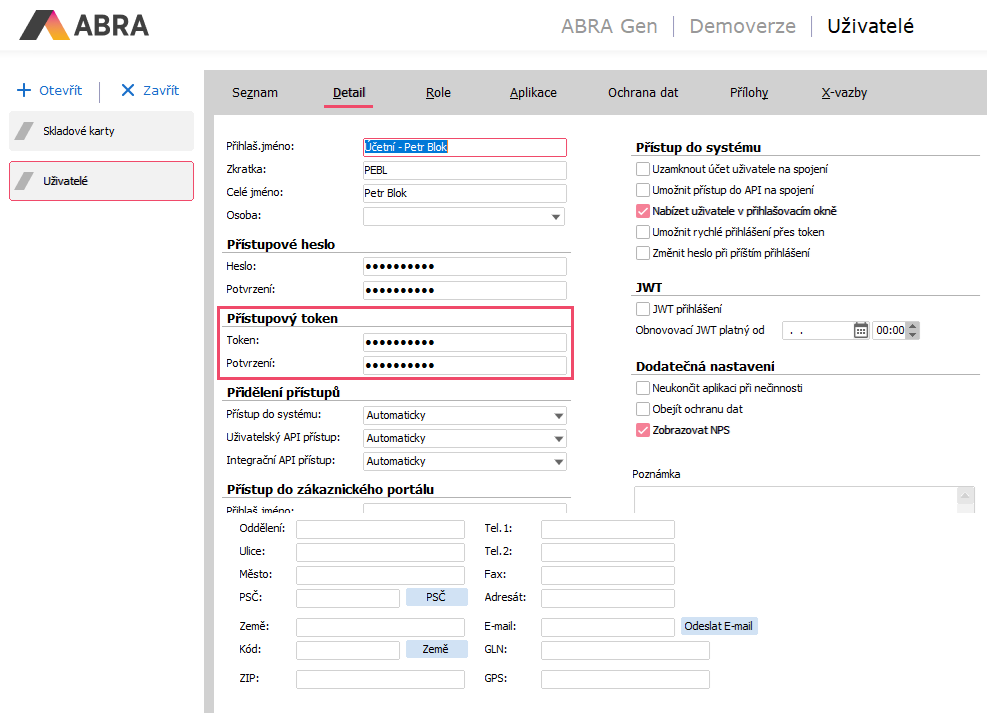The height and width of the screenshot is (713, 987).
Task: Check Obejít ochranu dat option
Action: tap(643, 409)
